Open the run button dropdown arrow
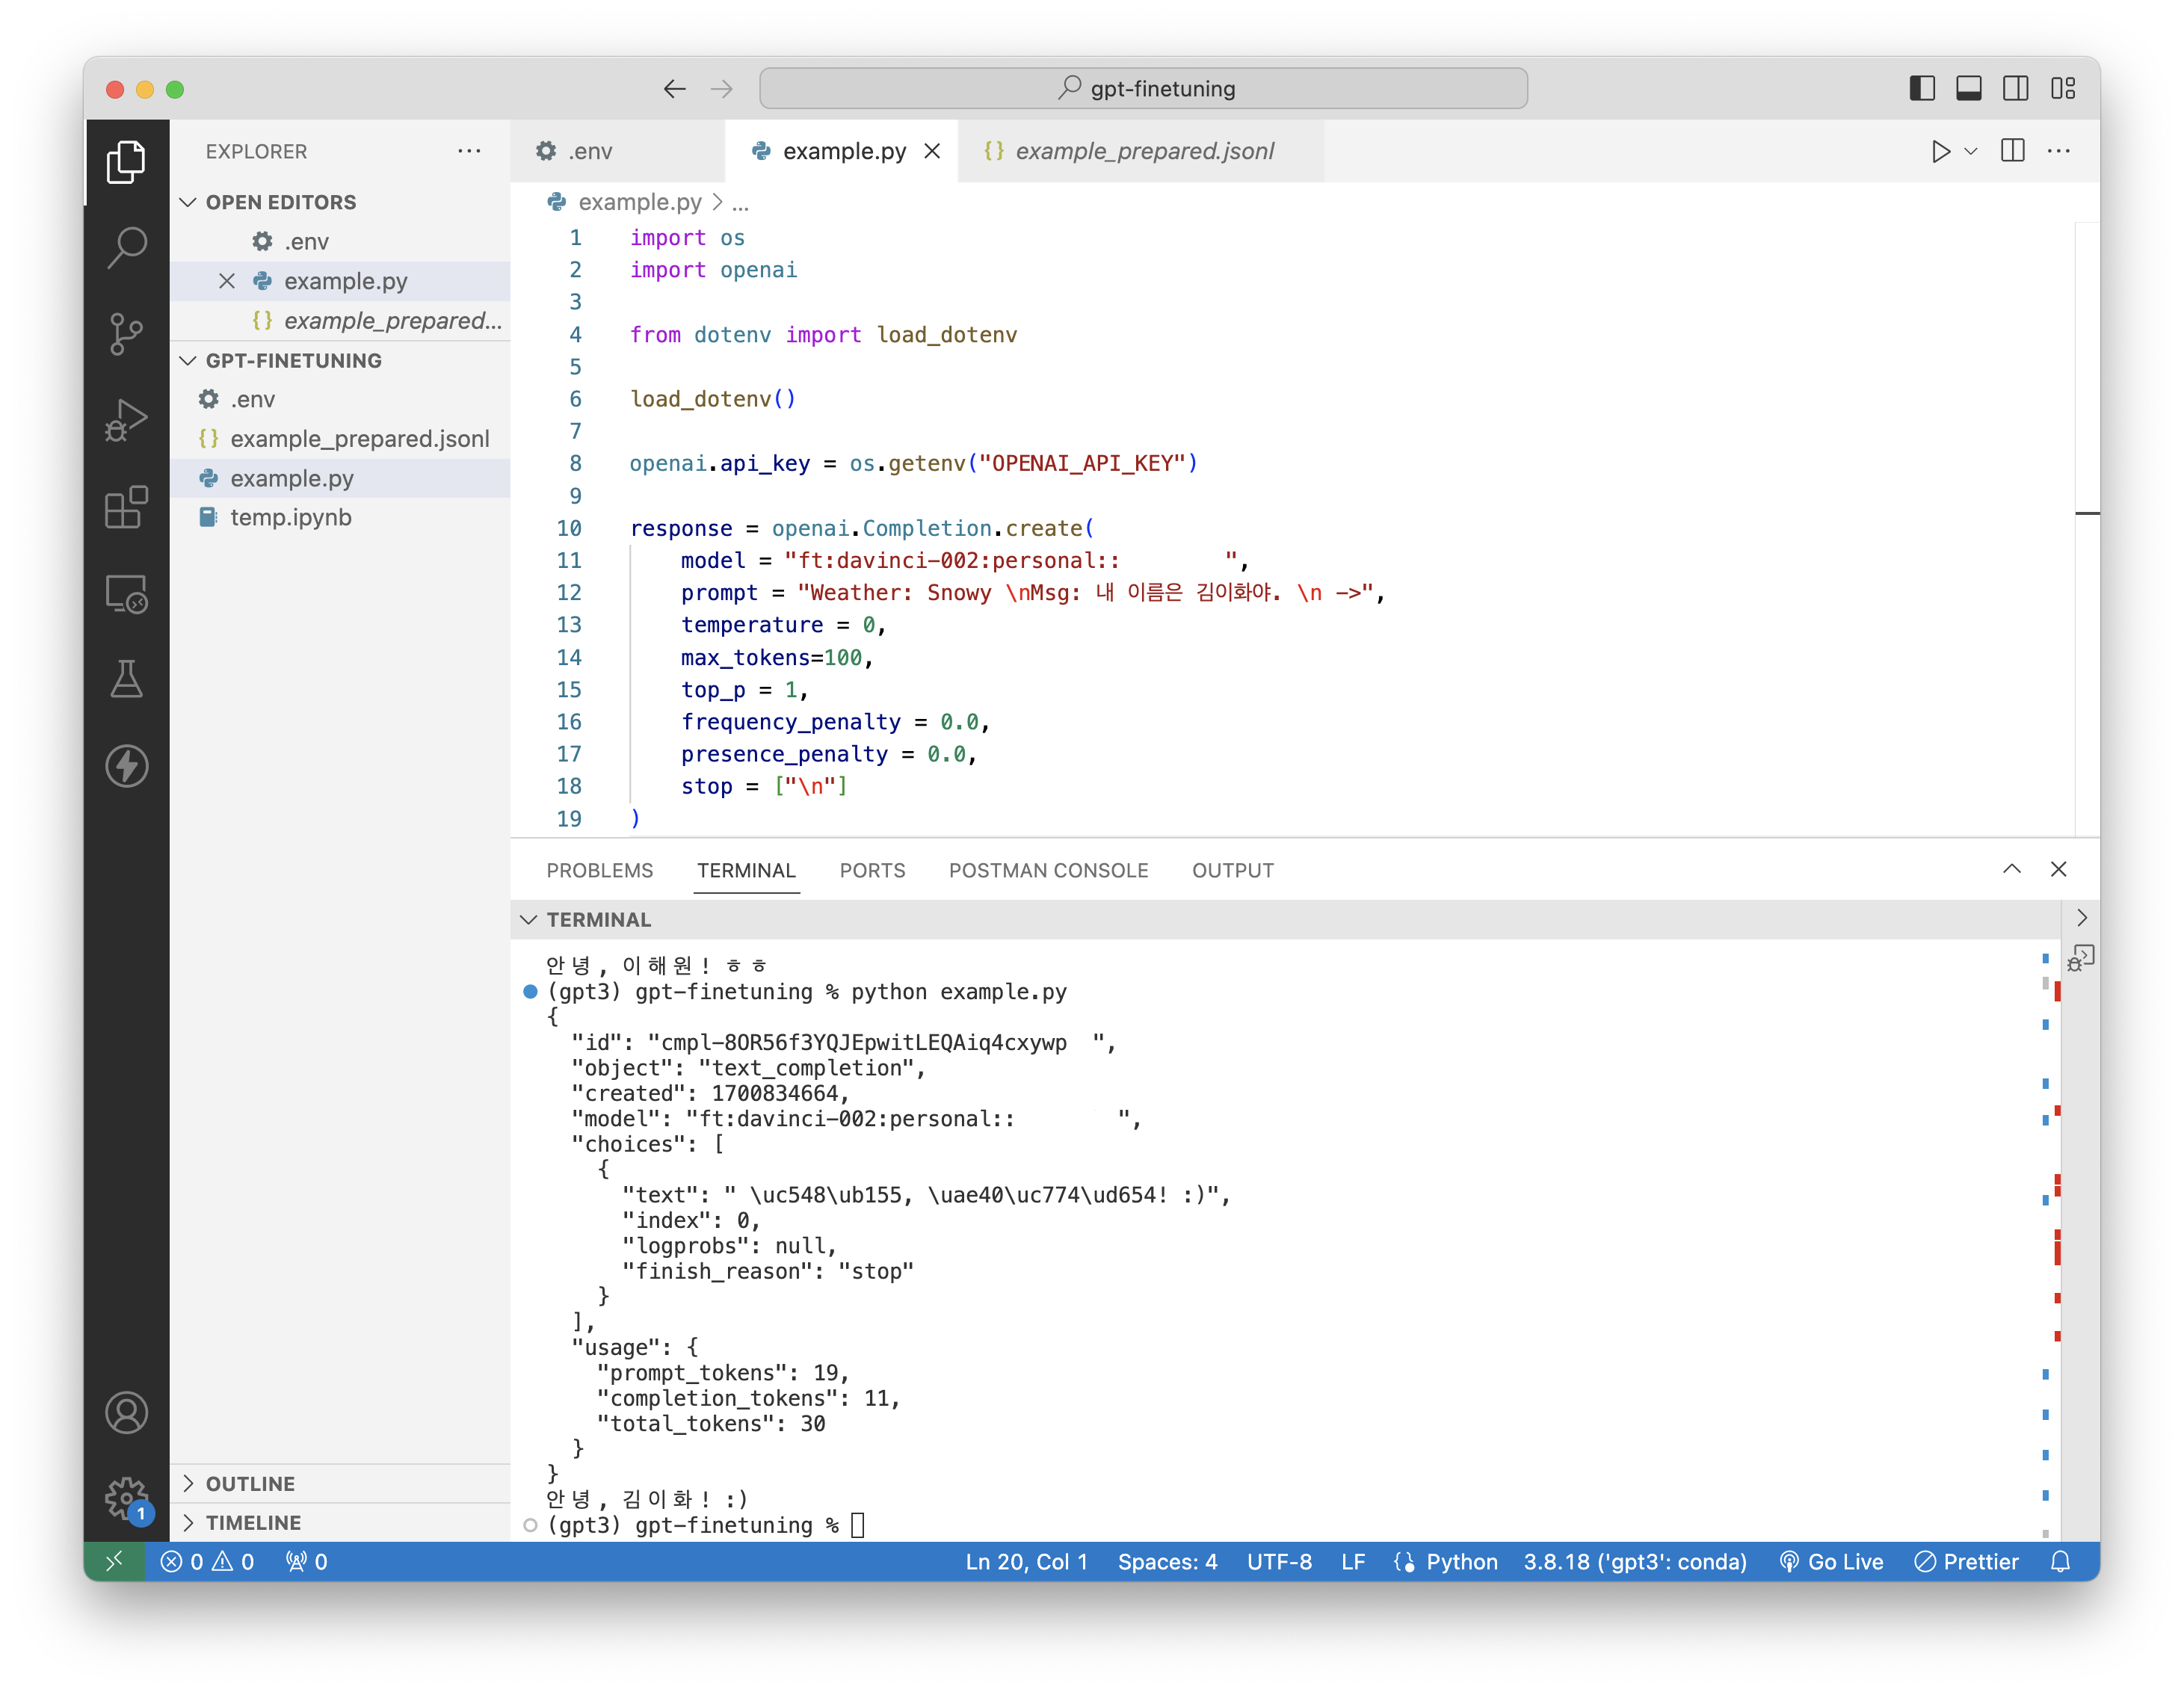Screen dimensions: 2184x1692 [1971, 151]
